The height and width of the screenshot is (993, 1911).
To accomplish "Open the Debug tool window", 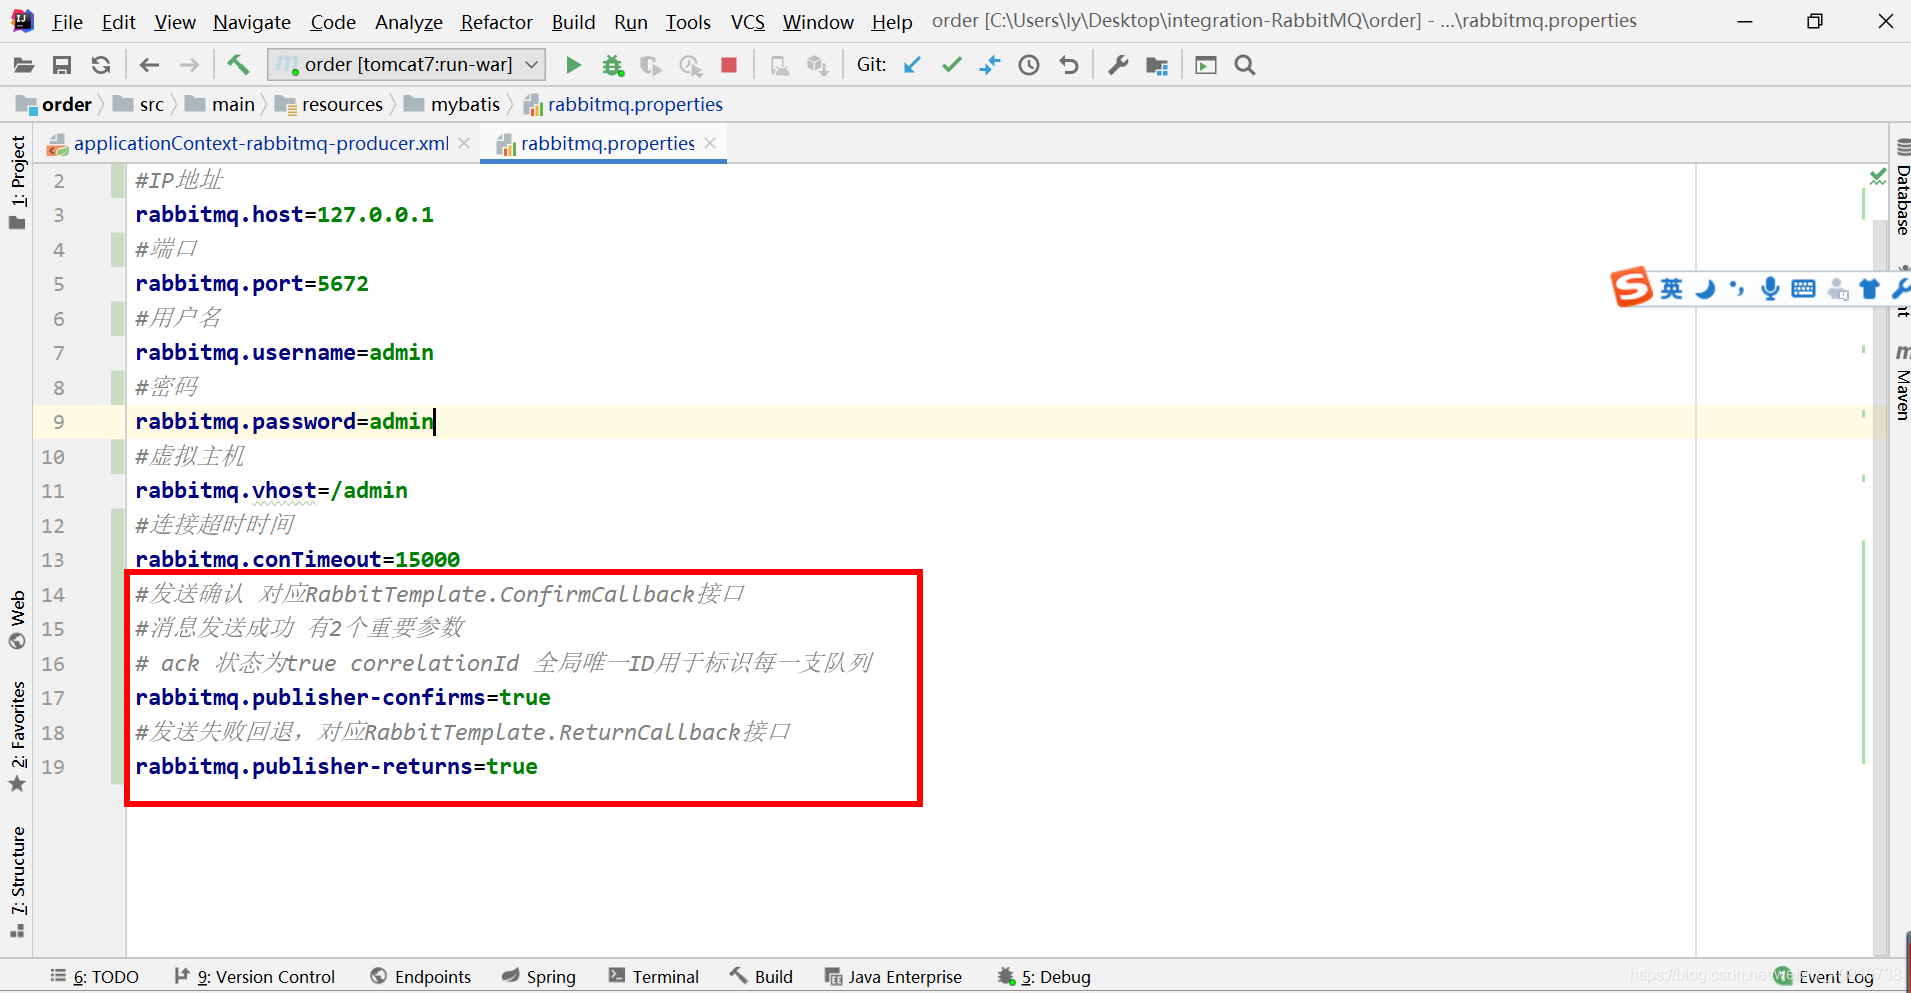I will pos(1044,977).
